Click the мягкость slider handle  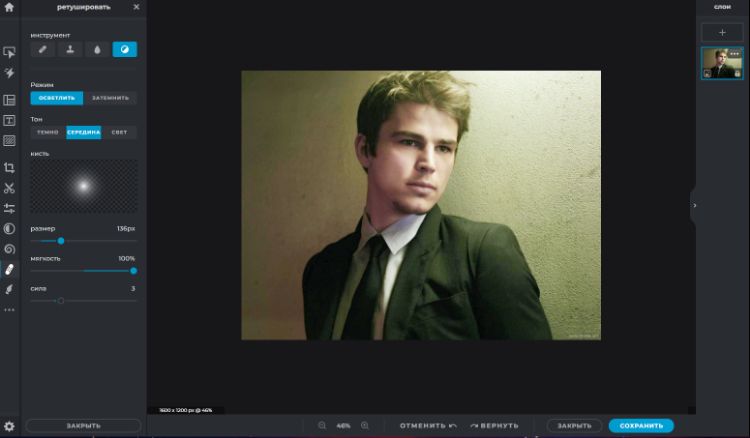tap(133, 271)
